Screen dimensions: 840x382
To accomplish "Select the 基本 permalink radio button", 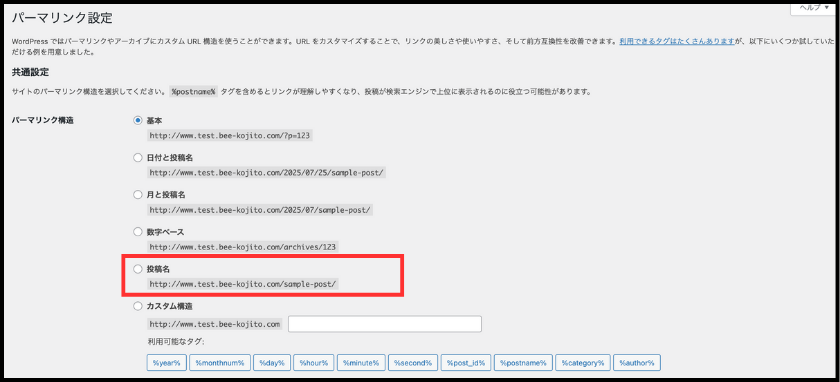I will point(138,121).
